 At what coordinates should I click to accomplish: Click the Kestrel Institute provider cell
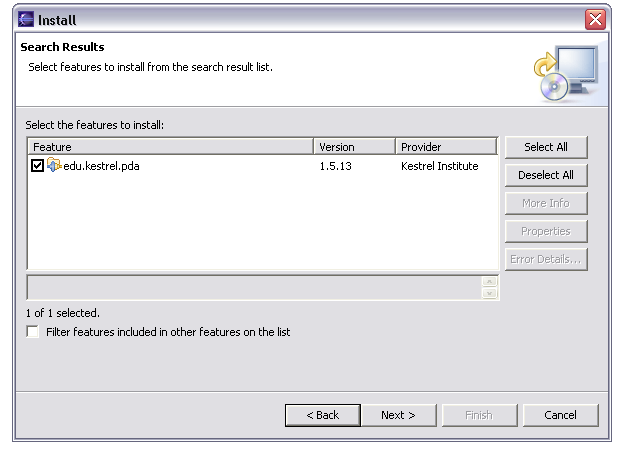click(439, 166)
